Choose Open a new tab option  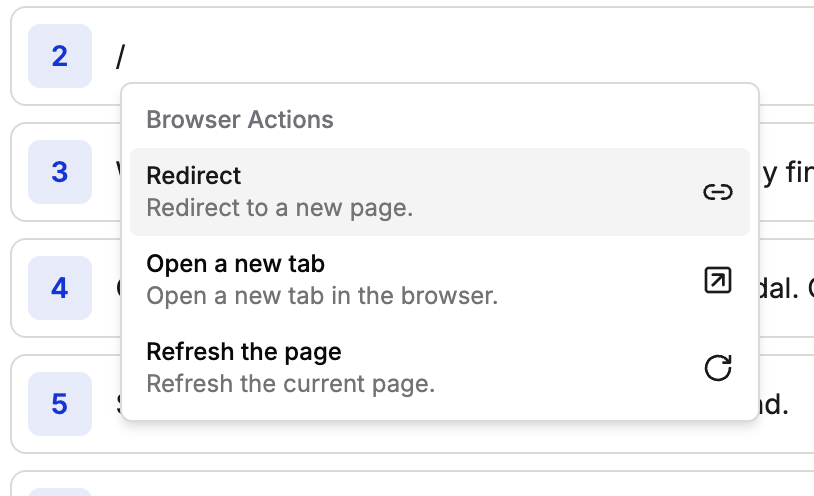[235, 265]
